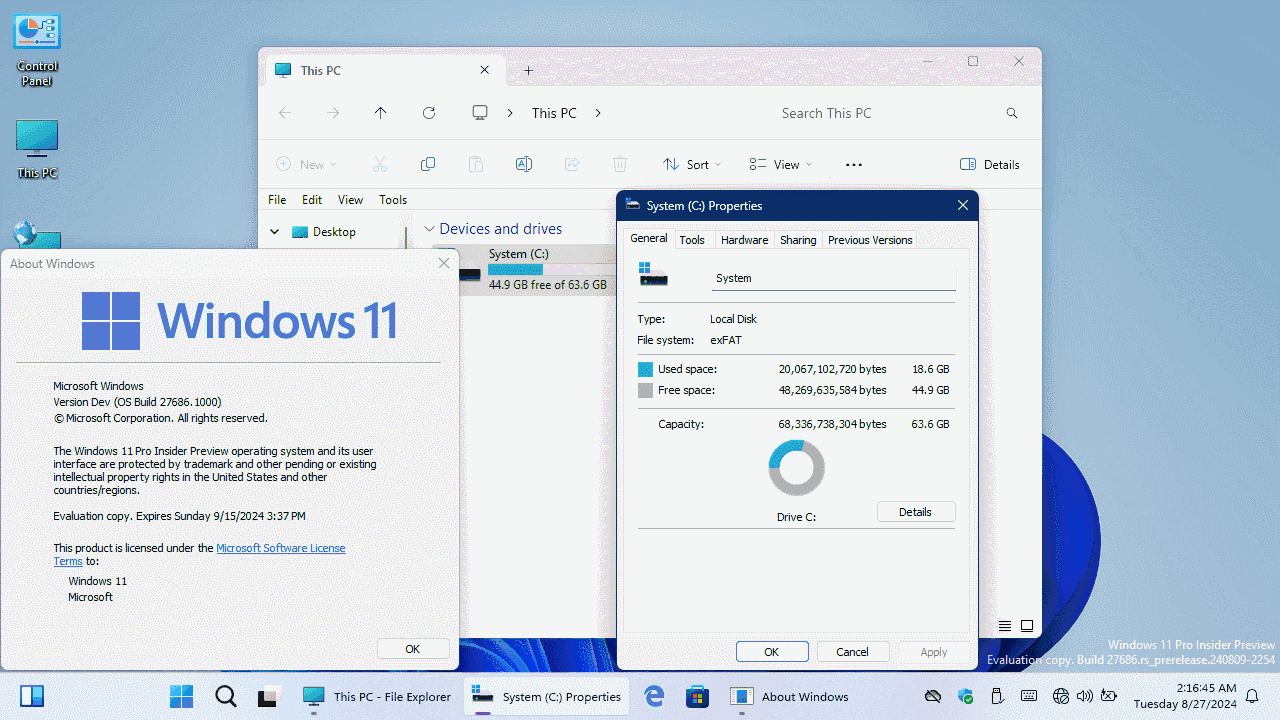Launch Microsoft Edge from the taskbar
This screenshot has width=1280, height=720.
[654, 696]
